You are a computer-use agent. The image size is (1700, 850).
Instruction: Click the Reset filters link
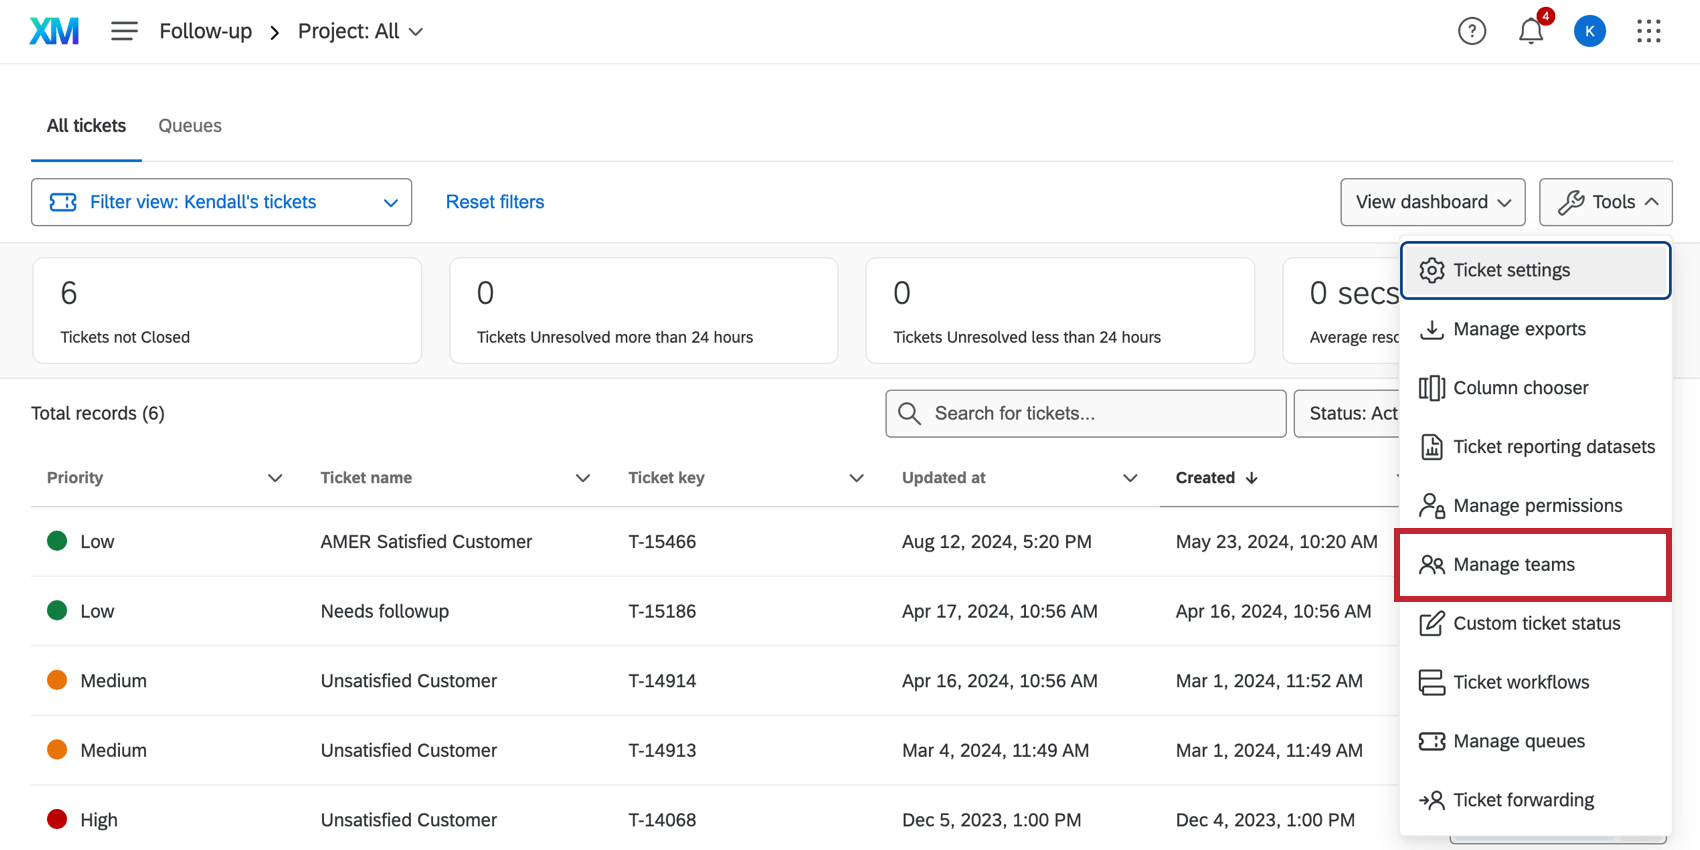pos(495,202)
